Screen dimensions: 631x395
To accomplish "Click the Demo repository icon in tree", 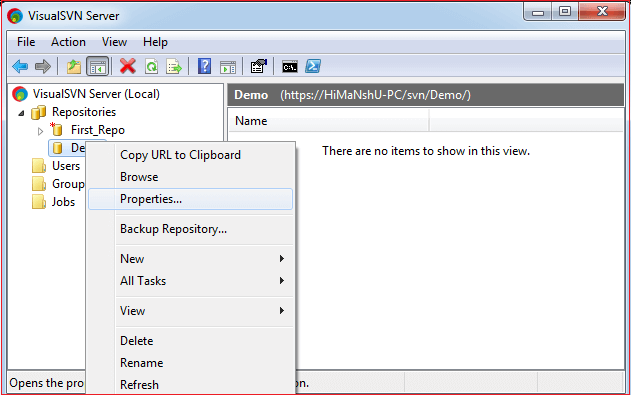I will [x=58, y=148].
